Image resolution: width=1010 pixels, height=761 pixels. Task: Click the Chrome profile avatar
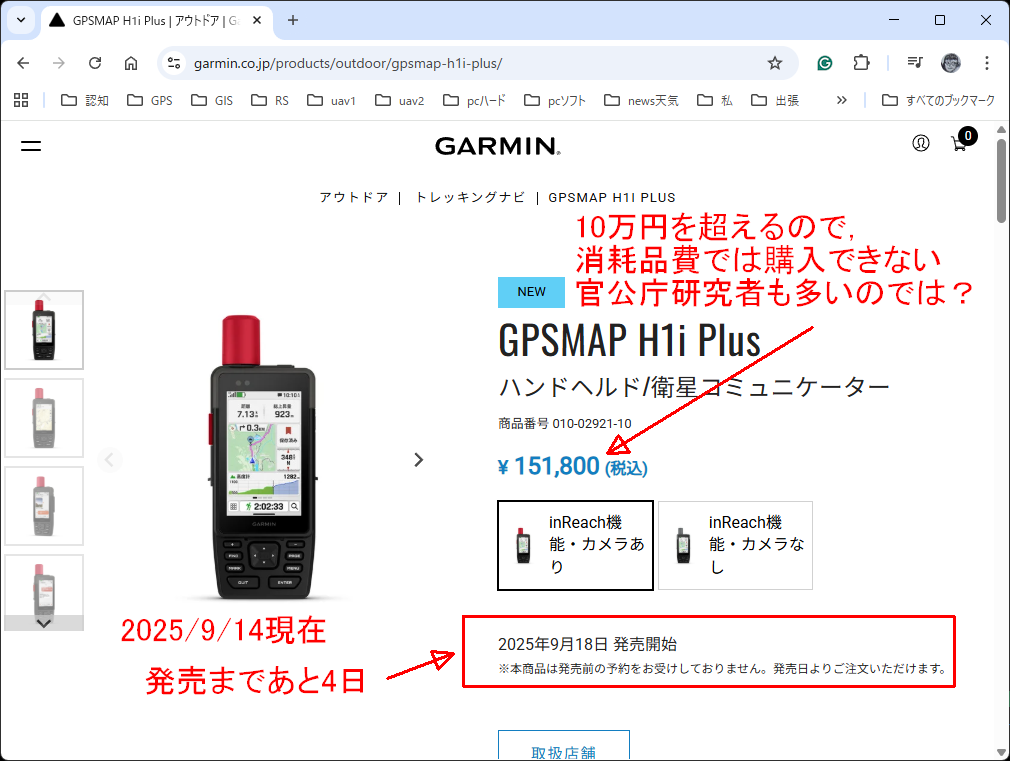[x=953, y=62]
